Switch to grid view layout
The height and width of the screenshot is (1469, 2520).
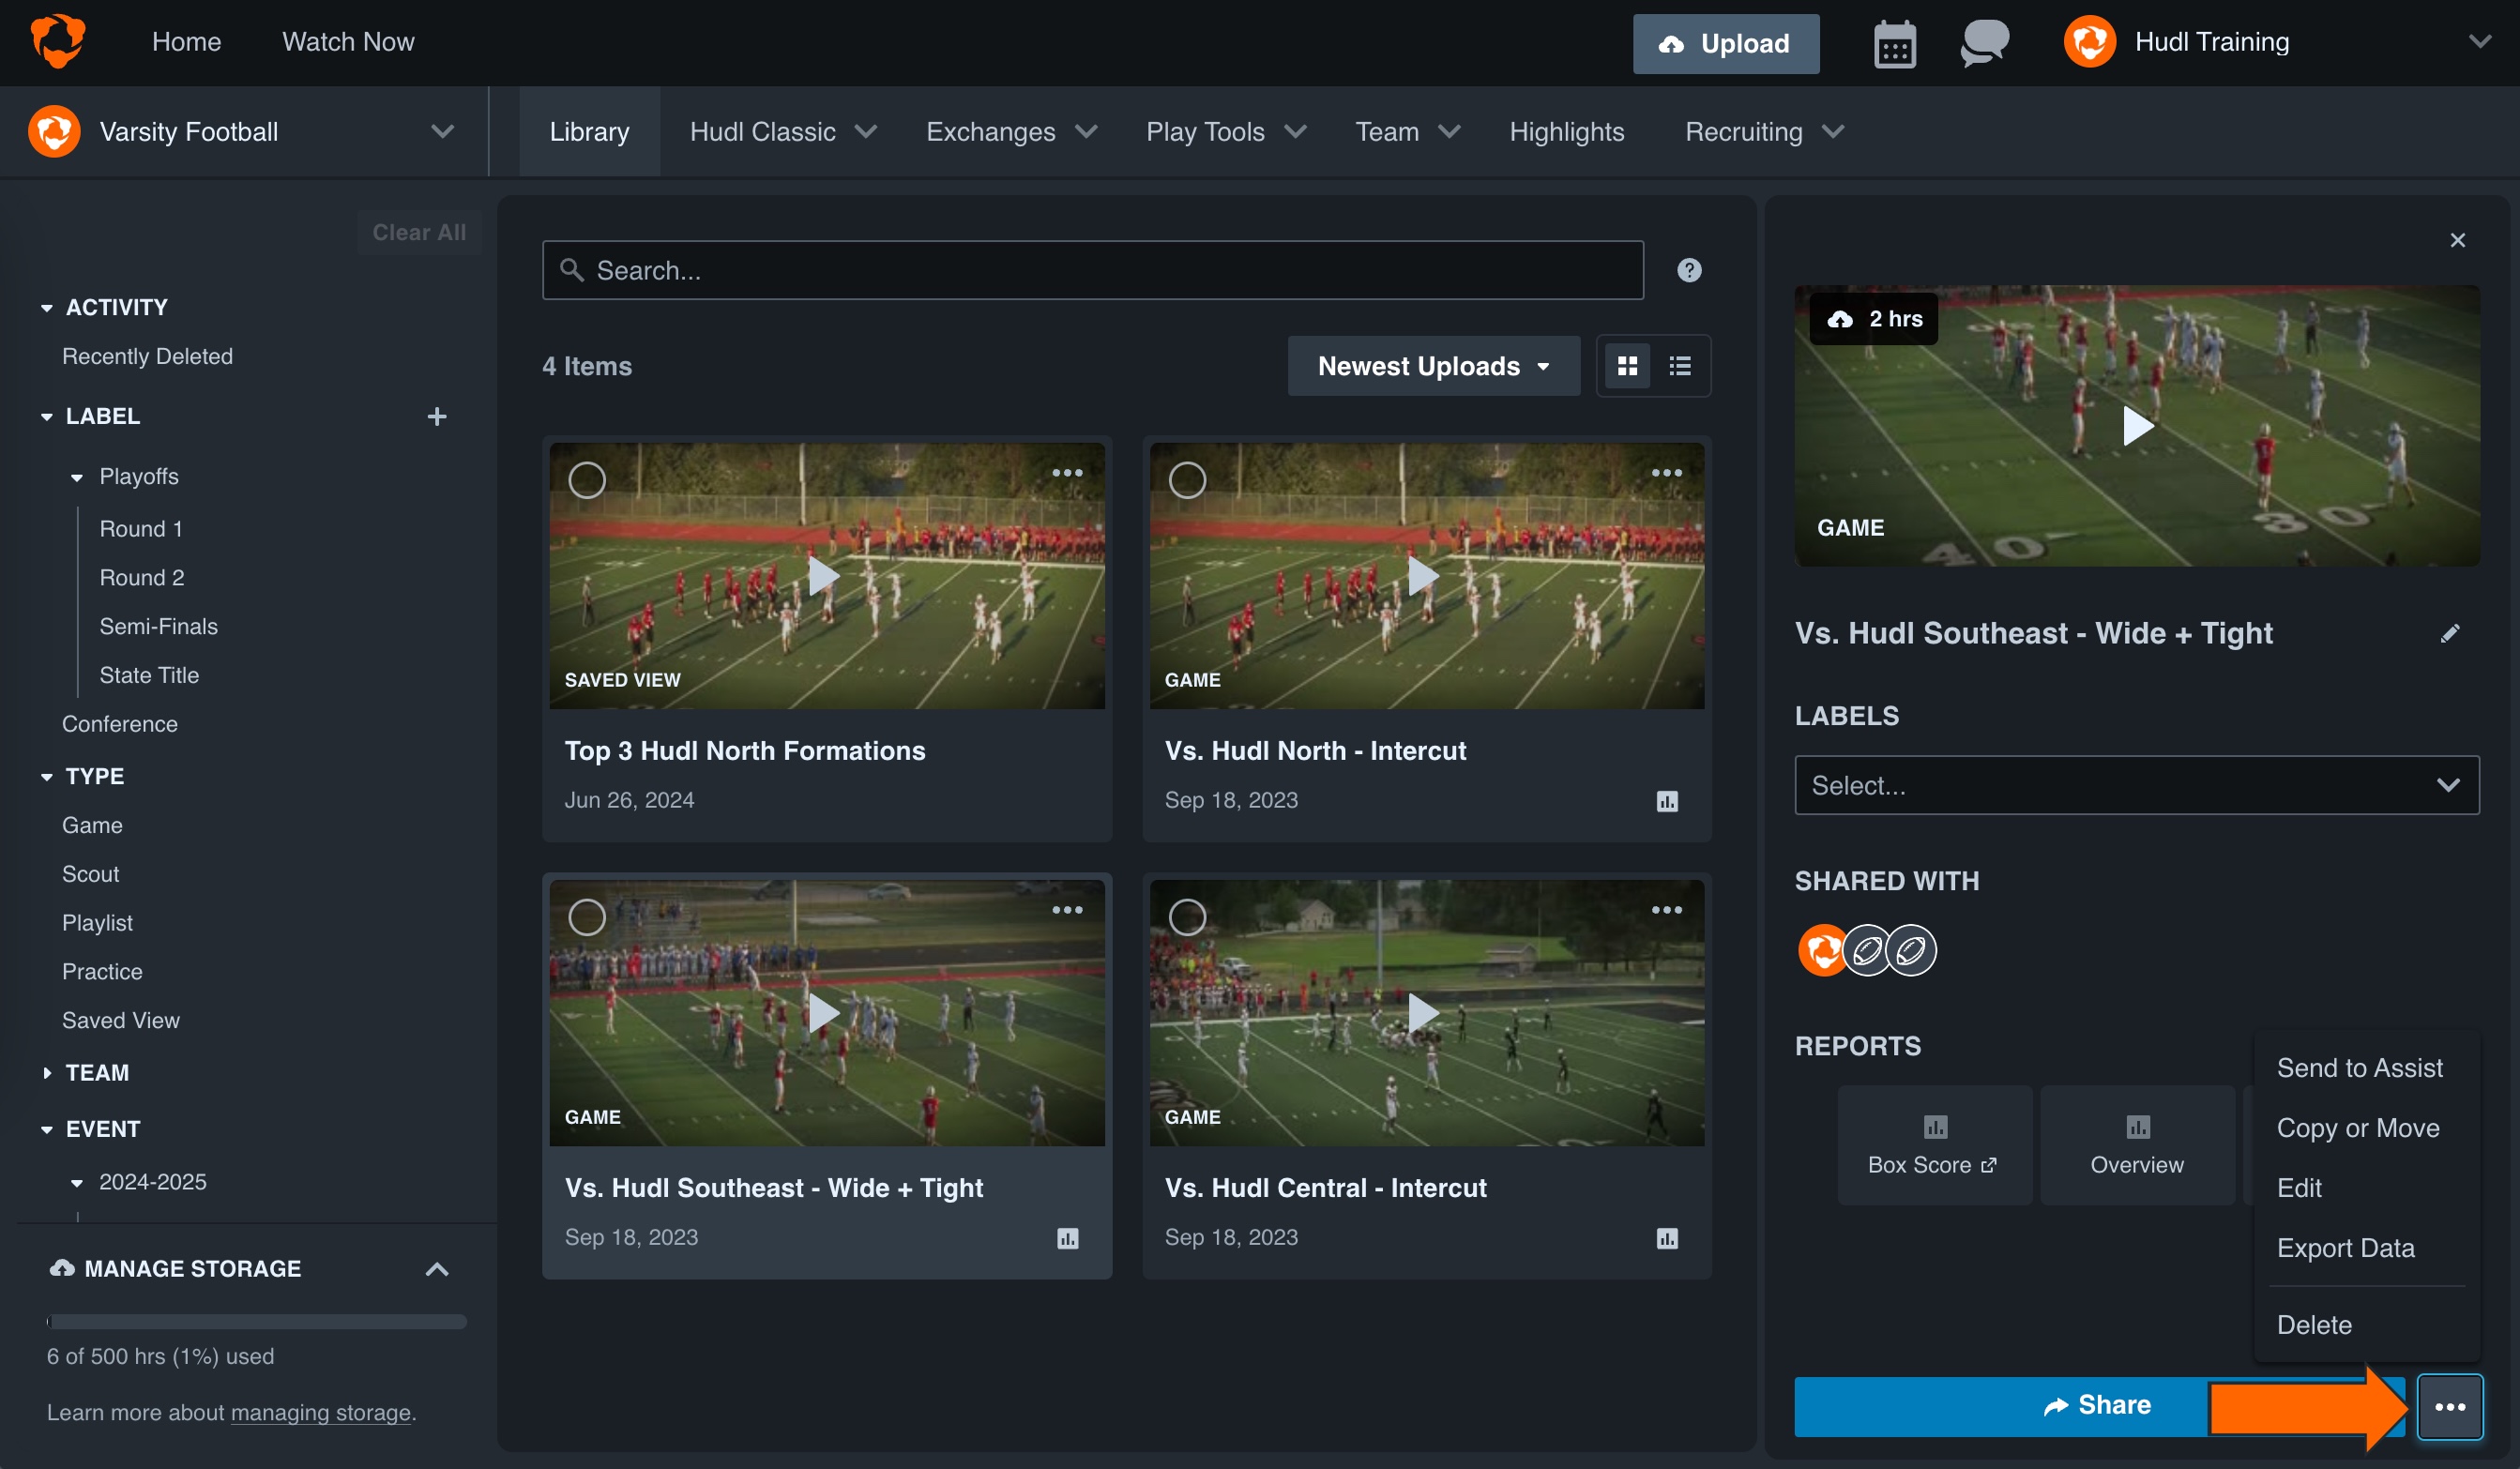tap(1627, 365)
